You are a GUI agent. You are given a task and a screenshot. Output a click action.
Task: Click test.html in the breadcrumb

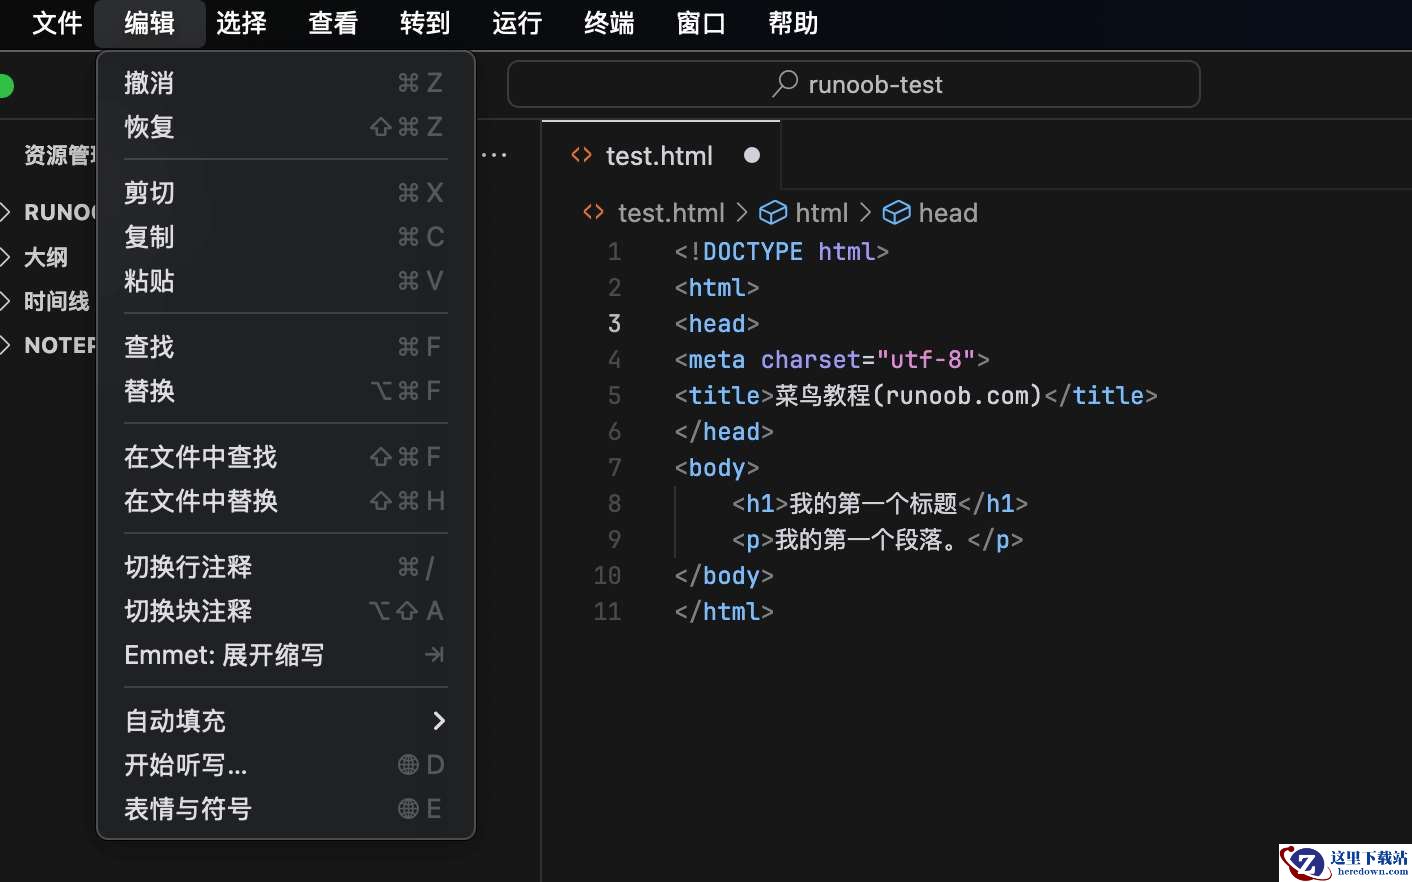tap(671, 213)
